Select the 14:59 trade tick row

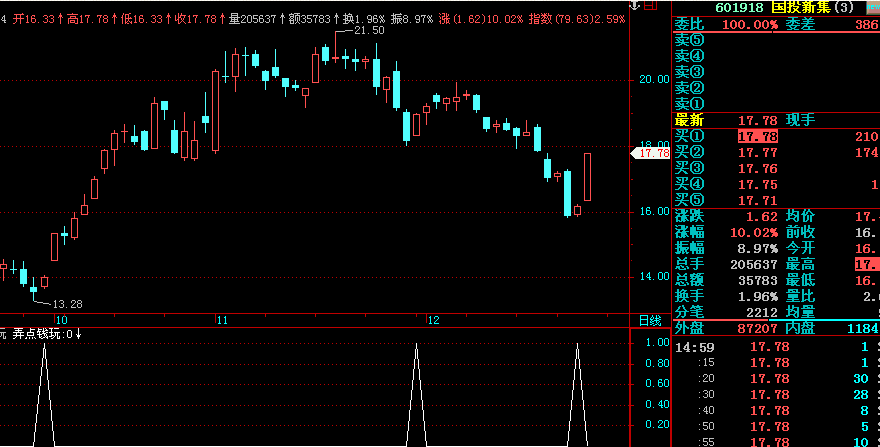coord(775,347)
